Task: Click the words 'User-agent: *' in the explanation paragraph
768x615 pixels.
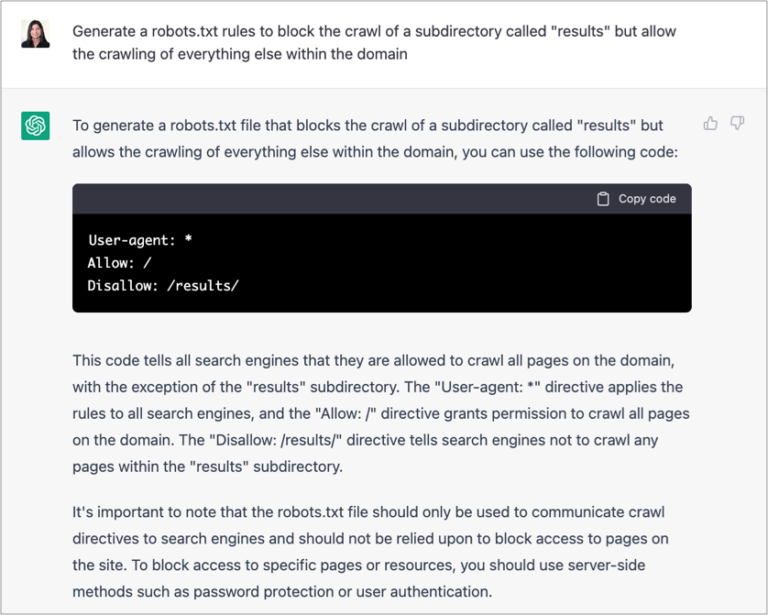Action: (x=487, y=387)
